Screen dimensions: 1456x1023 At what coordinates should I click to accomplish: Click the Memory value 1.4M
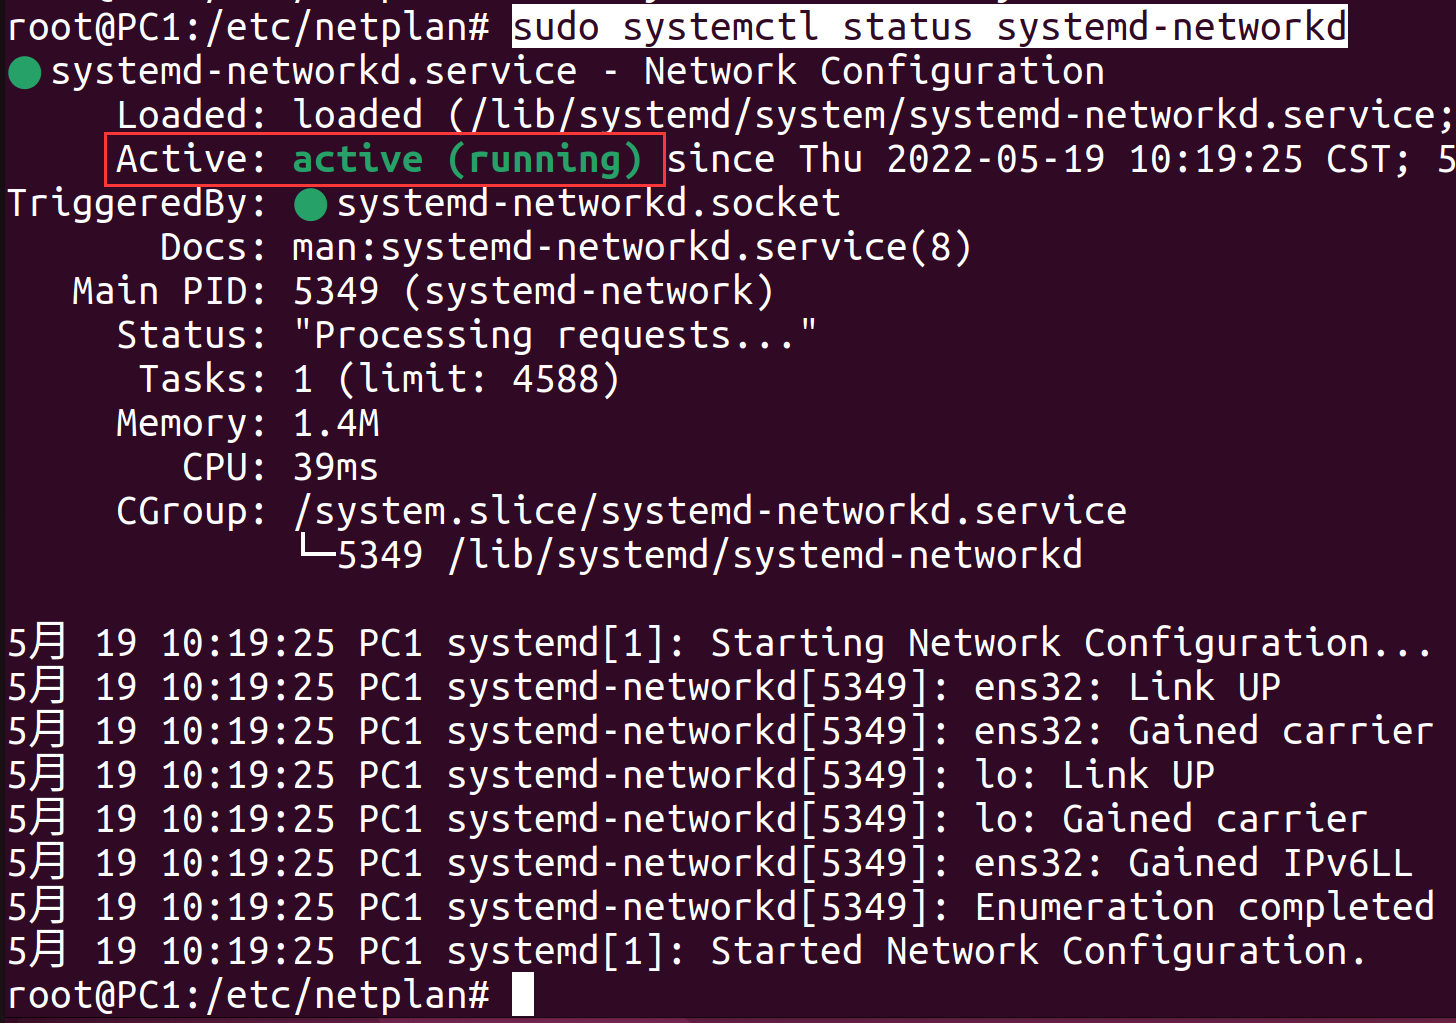click(336, 424)
